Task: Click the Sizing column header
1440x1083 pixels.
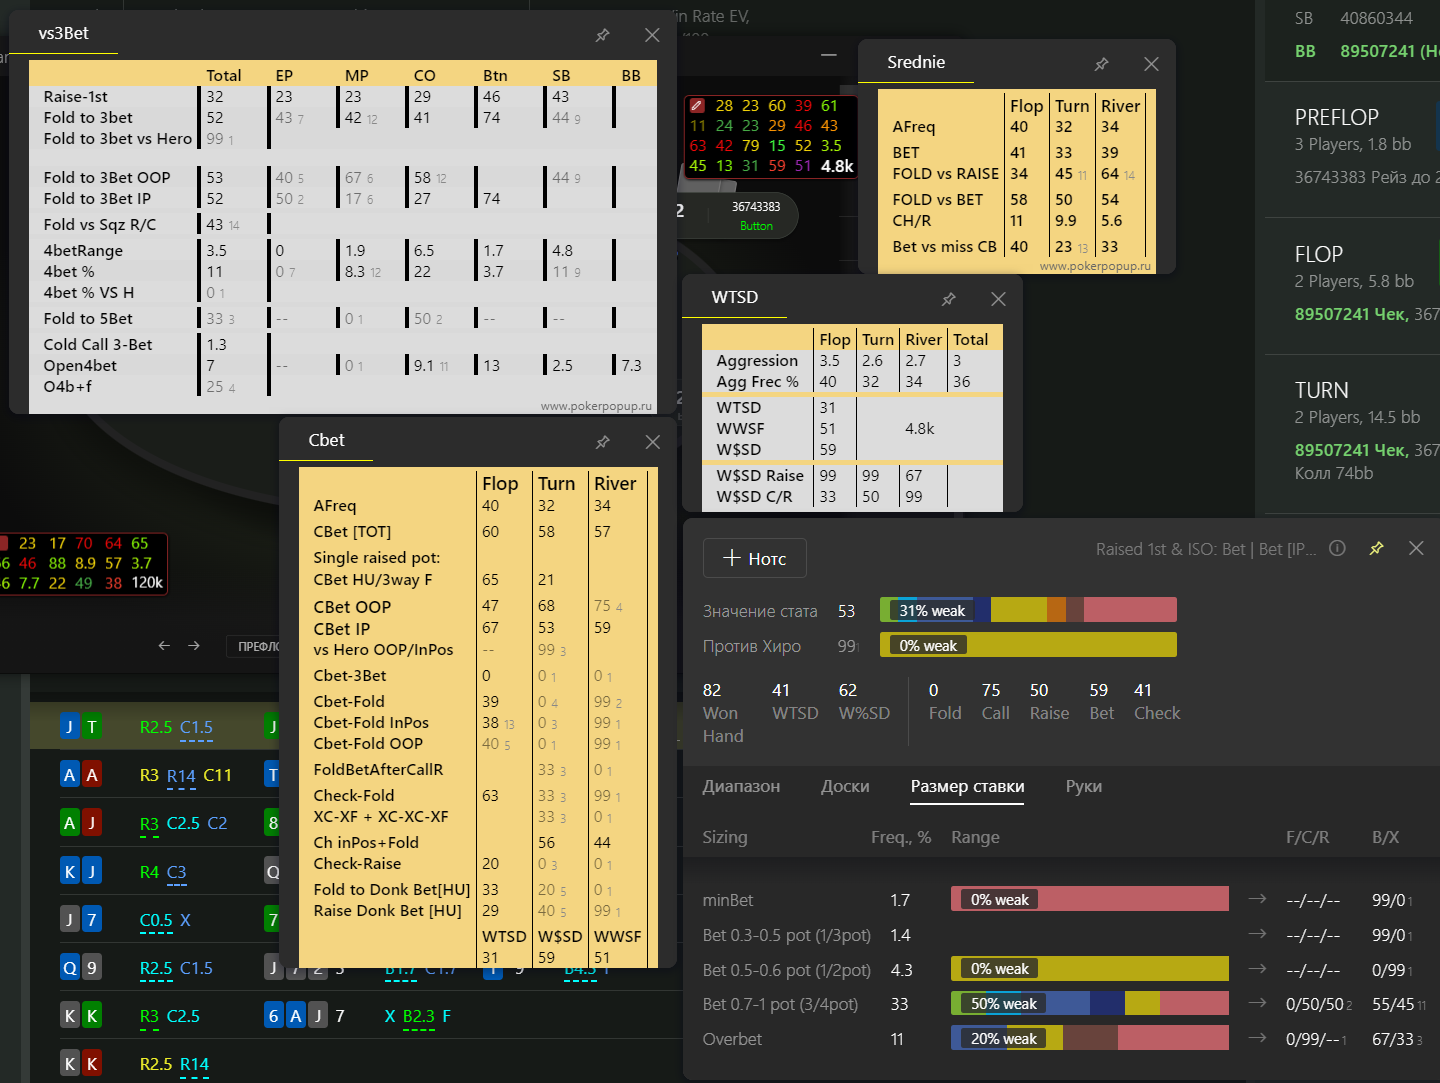Action: (725, 837)
